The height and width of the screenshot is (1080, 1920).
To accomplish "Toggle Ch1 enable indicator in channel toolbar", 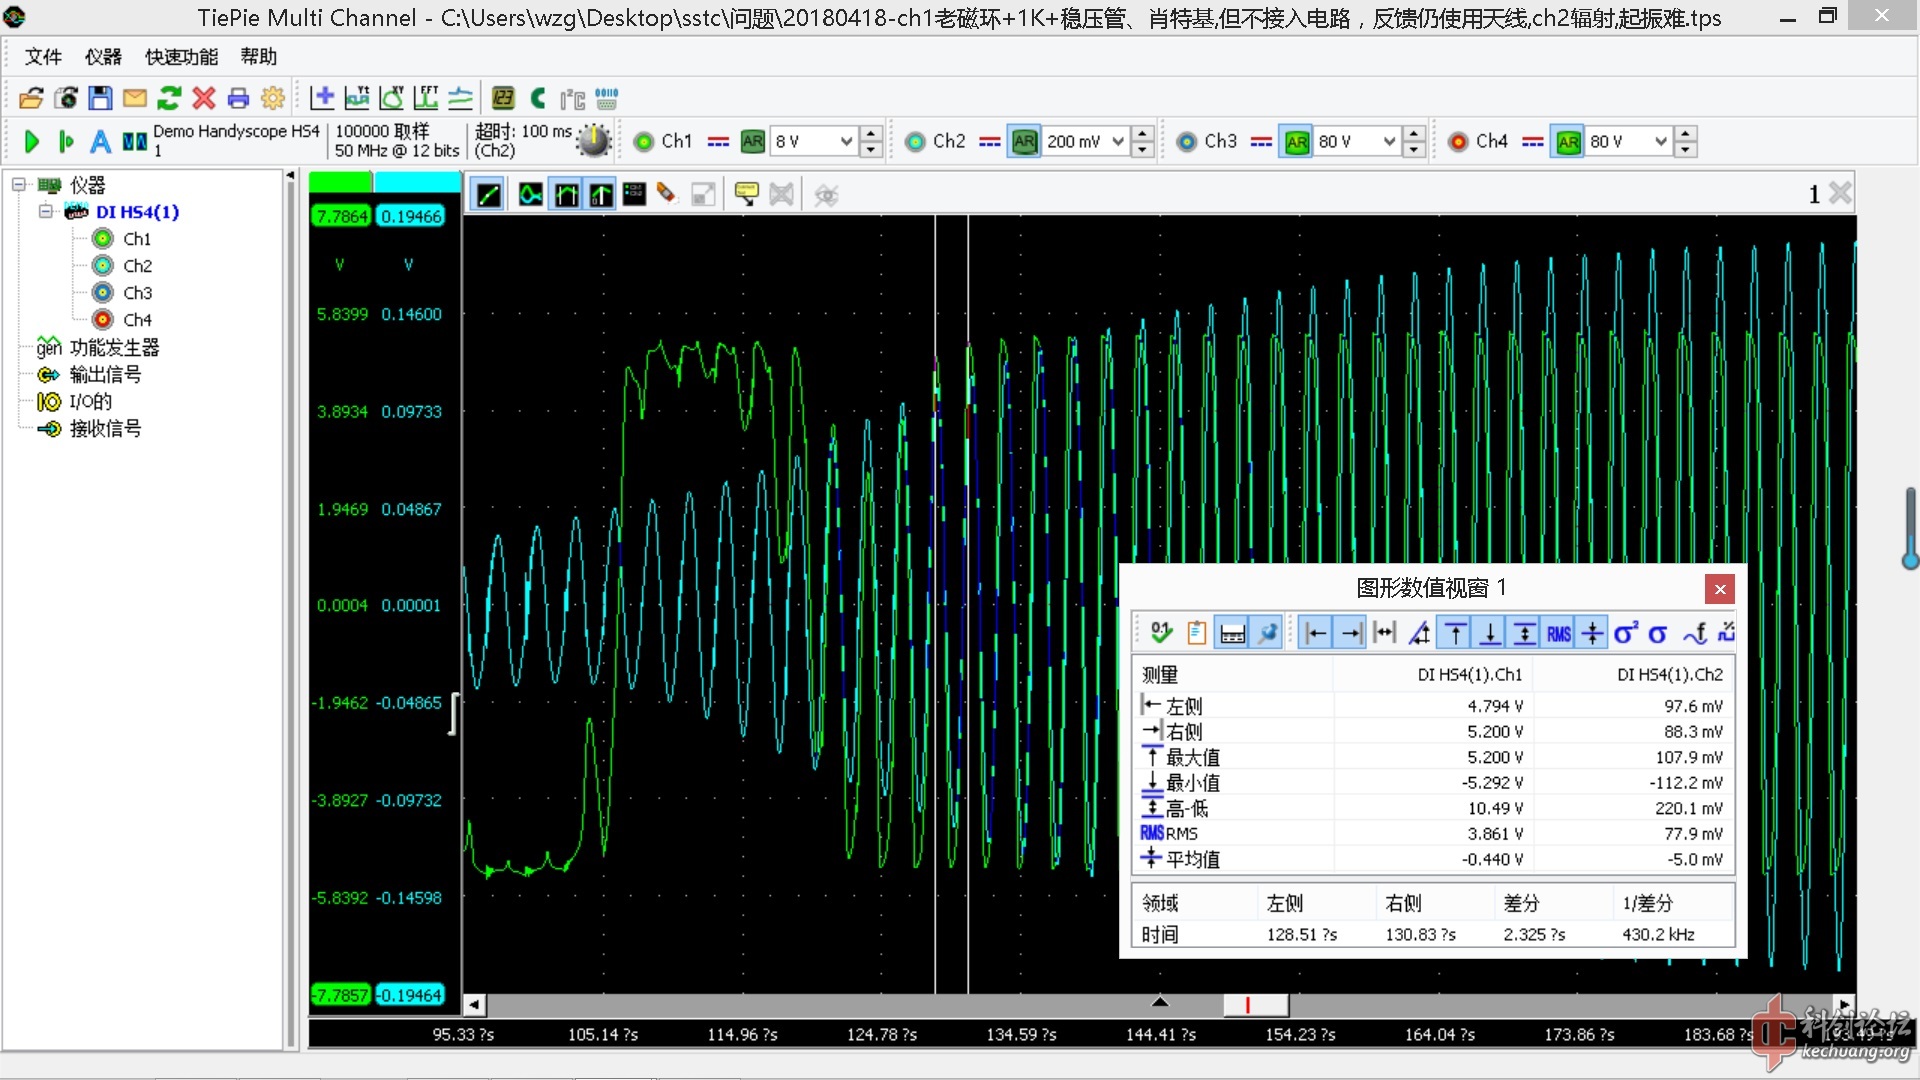I will 644,142.
